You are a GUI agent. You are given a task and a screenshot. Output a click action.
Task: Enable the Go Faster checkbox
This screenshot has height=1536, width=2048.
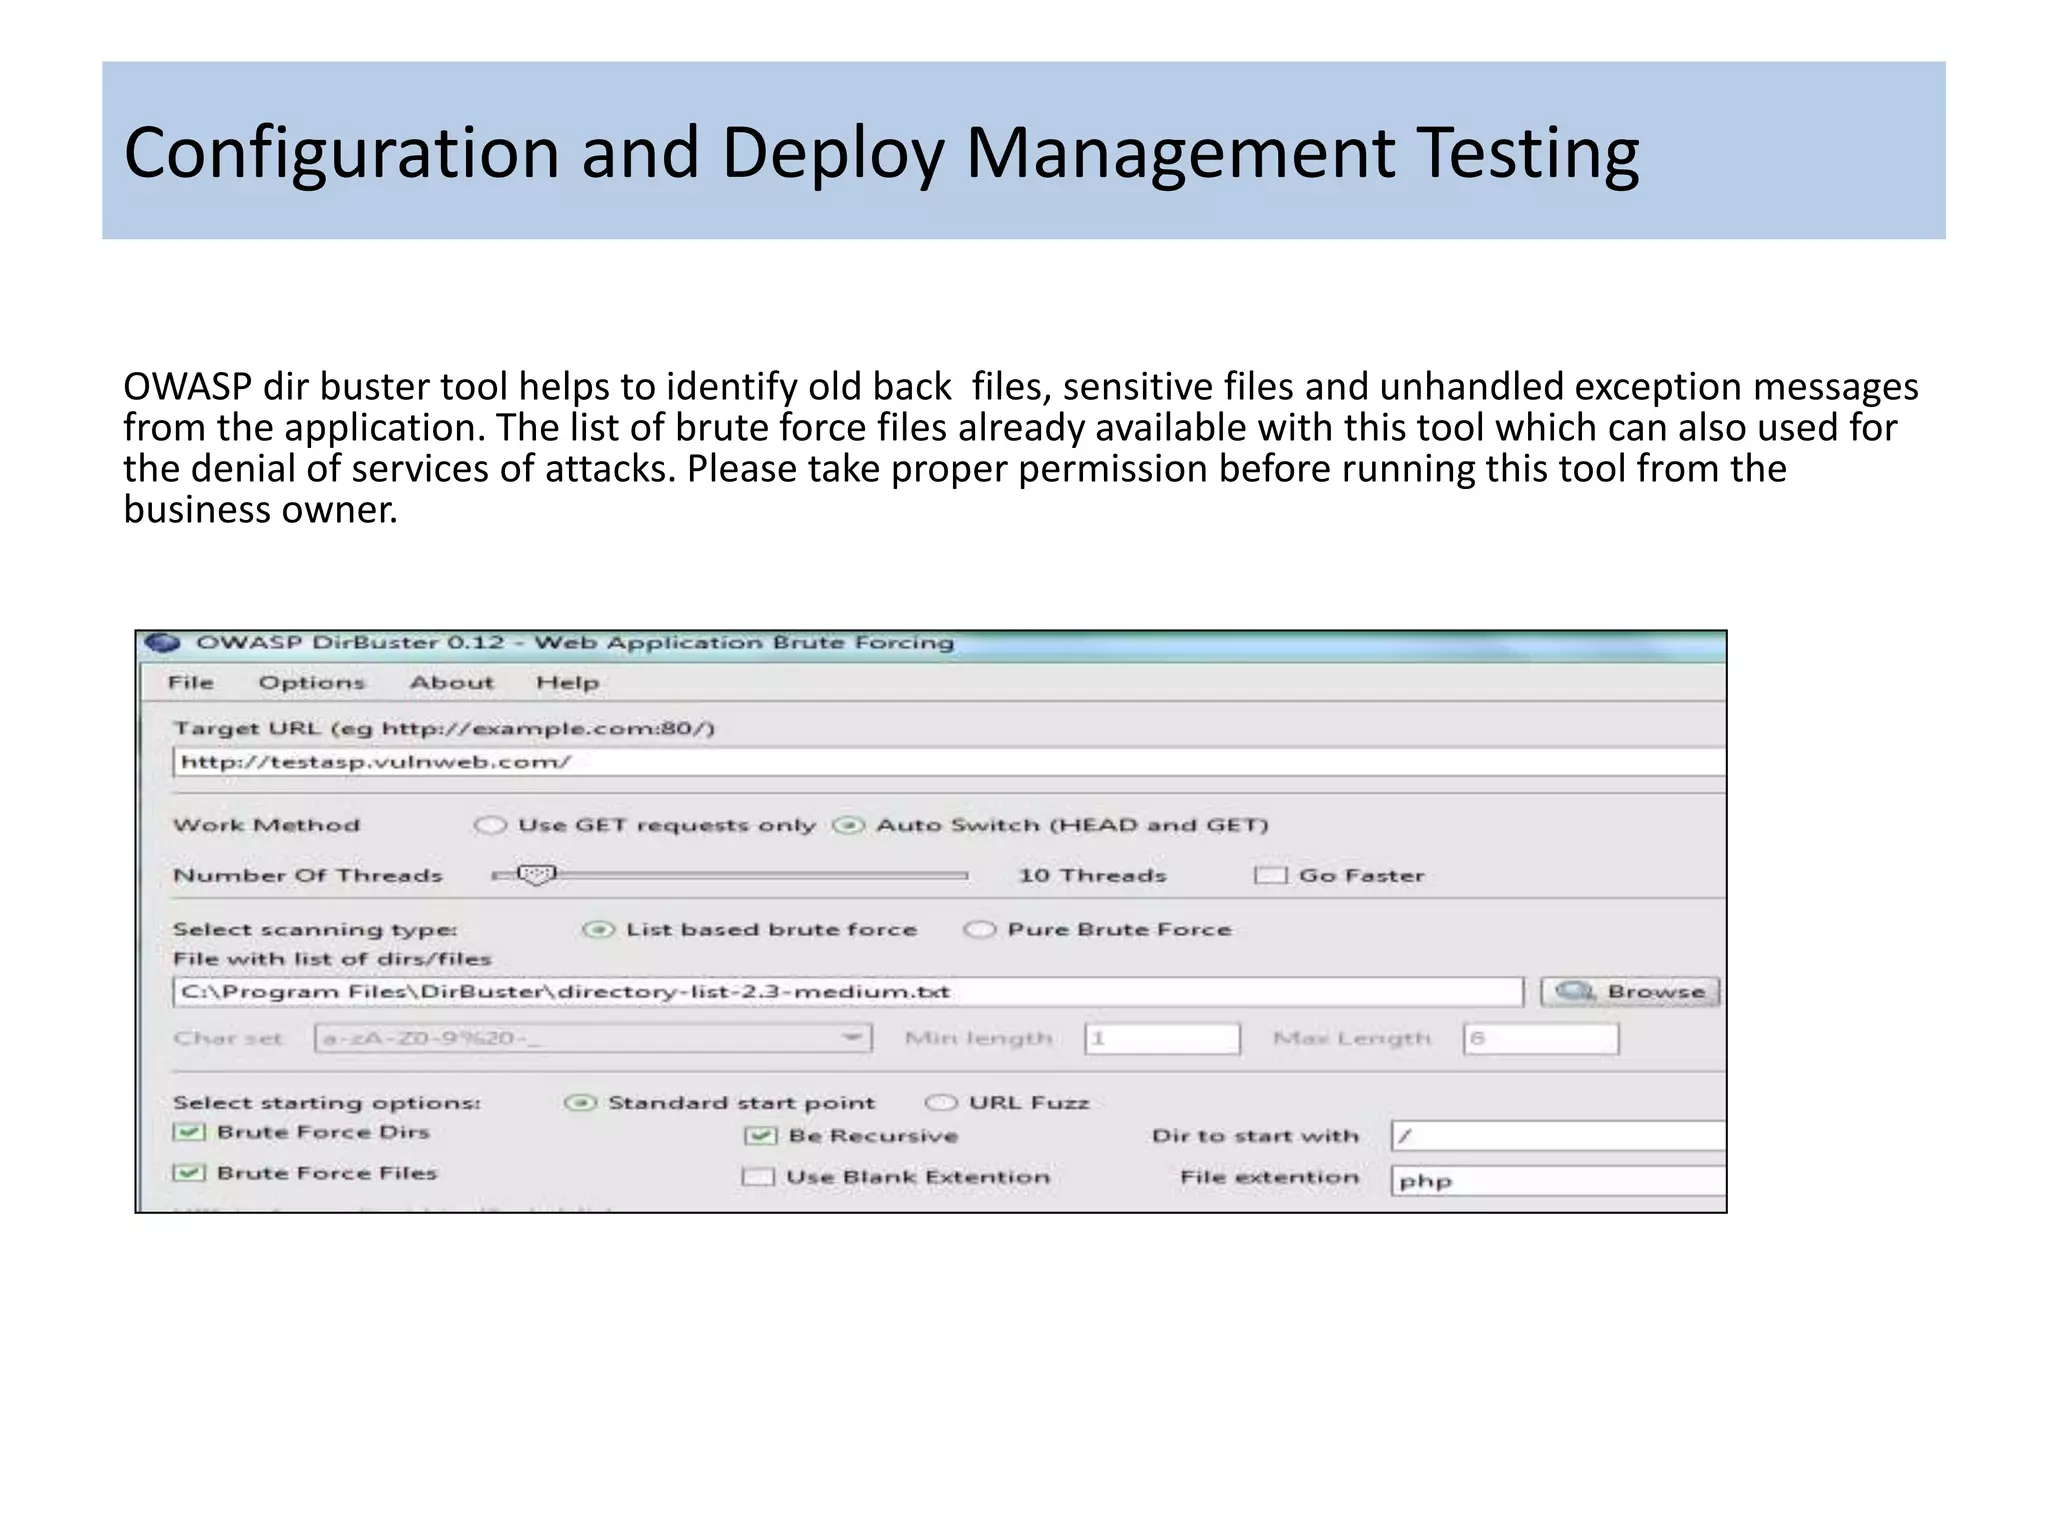coord(1270,875)
